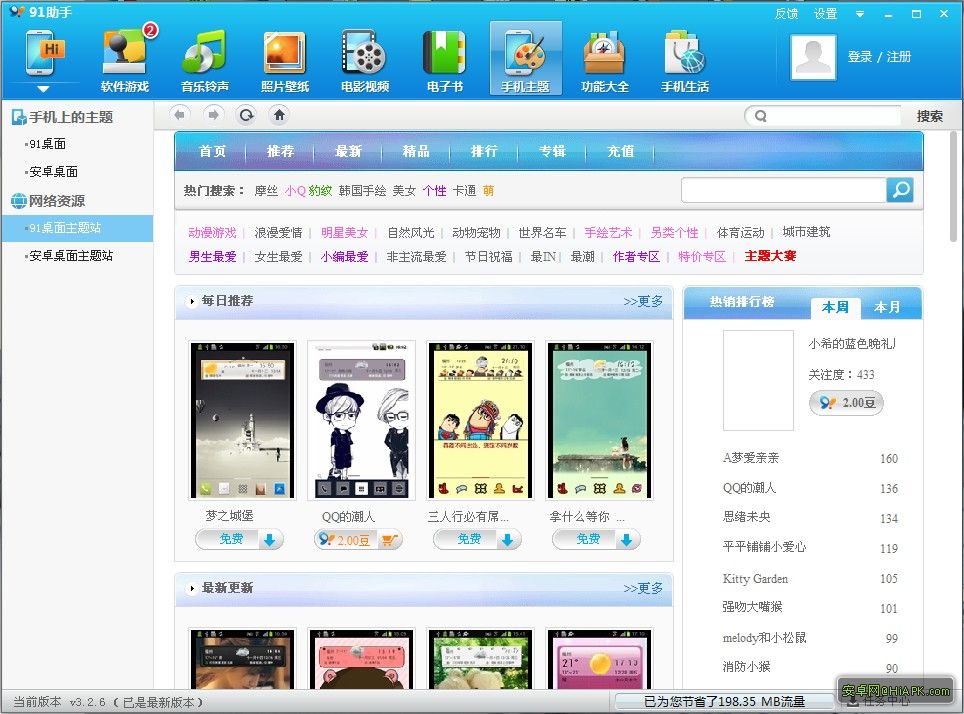Open the 电影视频 video section
Screen dimensions: 964x714
tap(365, 59)
